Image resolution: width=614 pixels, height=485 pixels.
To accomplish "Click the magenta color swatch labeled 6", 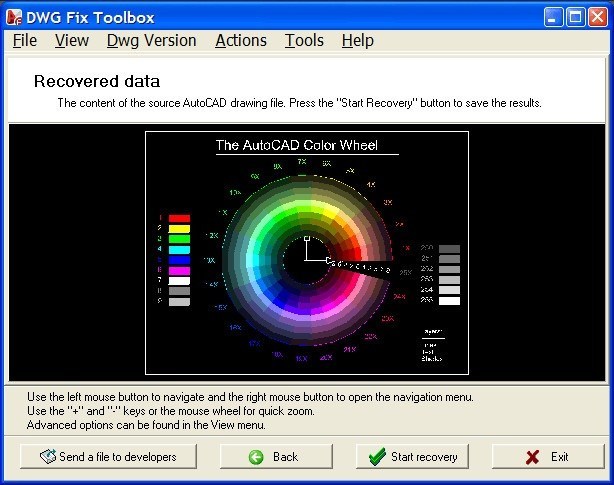I will coord(179,270).
